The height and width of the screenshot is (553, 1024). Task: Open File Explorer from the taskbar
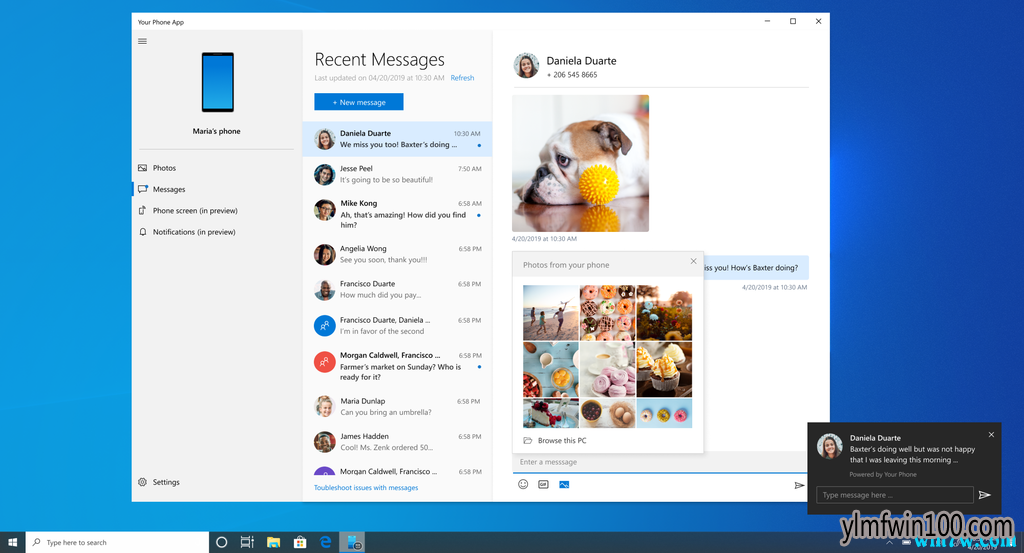[x=274, y=542]
